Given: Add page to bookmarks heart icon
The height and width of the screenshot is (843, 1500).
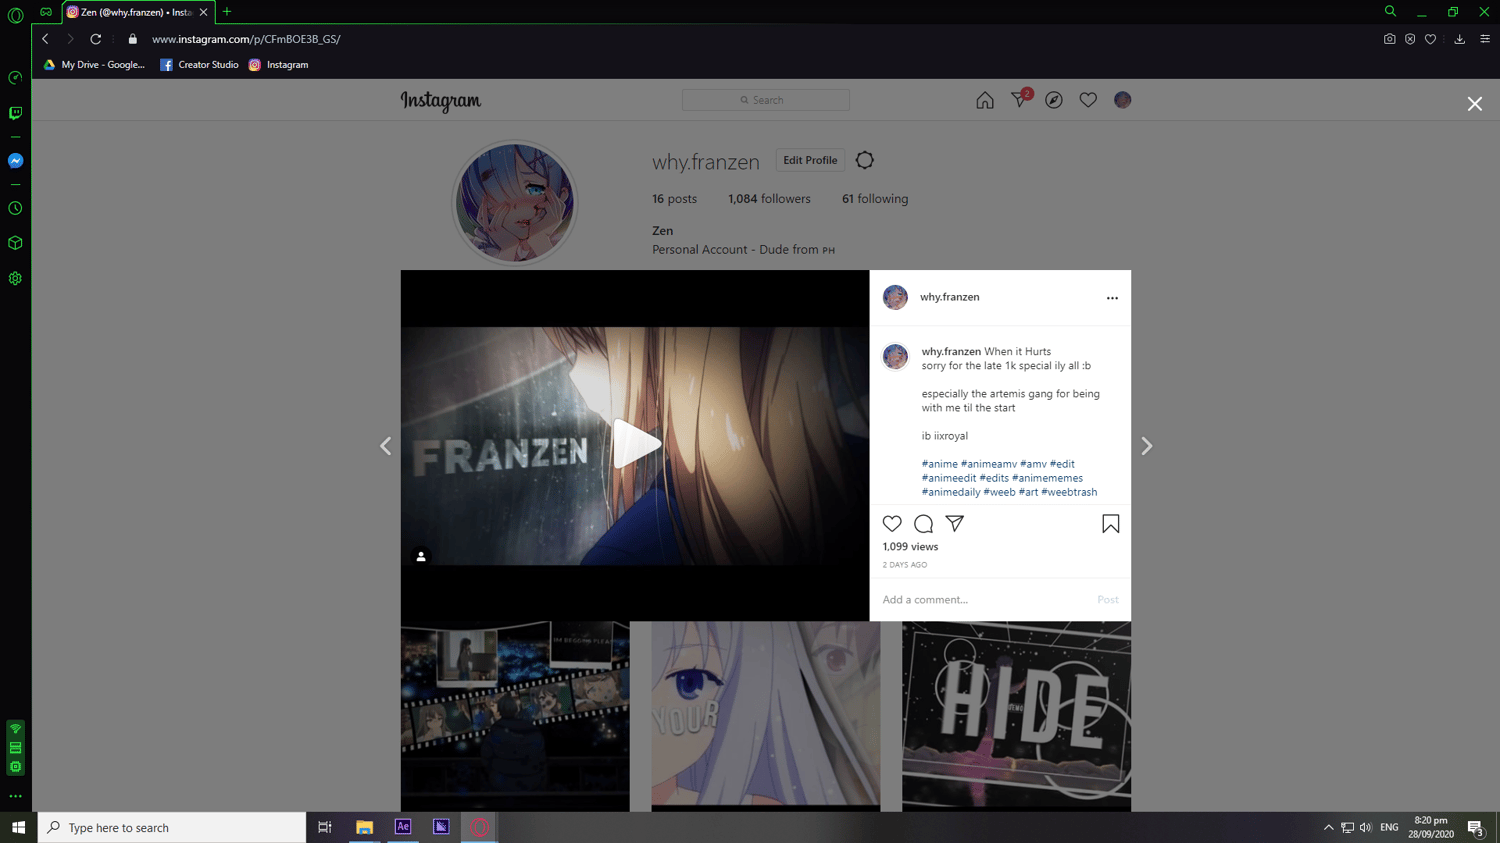Looking at the screenshot, I should (1431, 39).
